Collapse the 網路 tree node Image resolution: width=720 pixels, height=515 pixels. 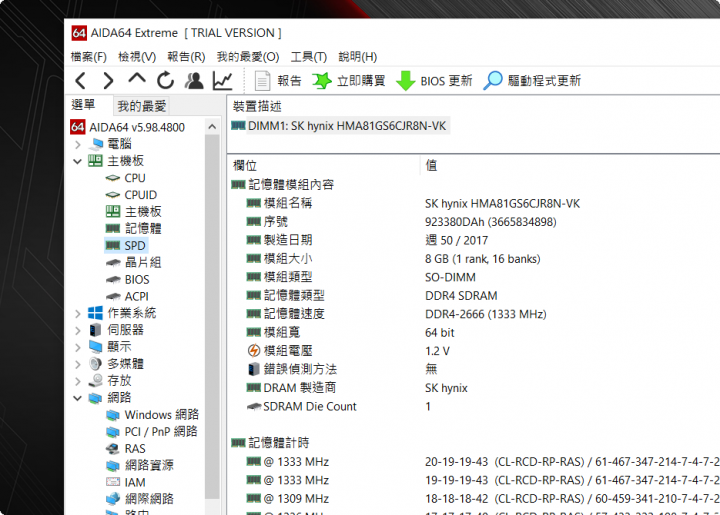tap(78, 398)
